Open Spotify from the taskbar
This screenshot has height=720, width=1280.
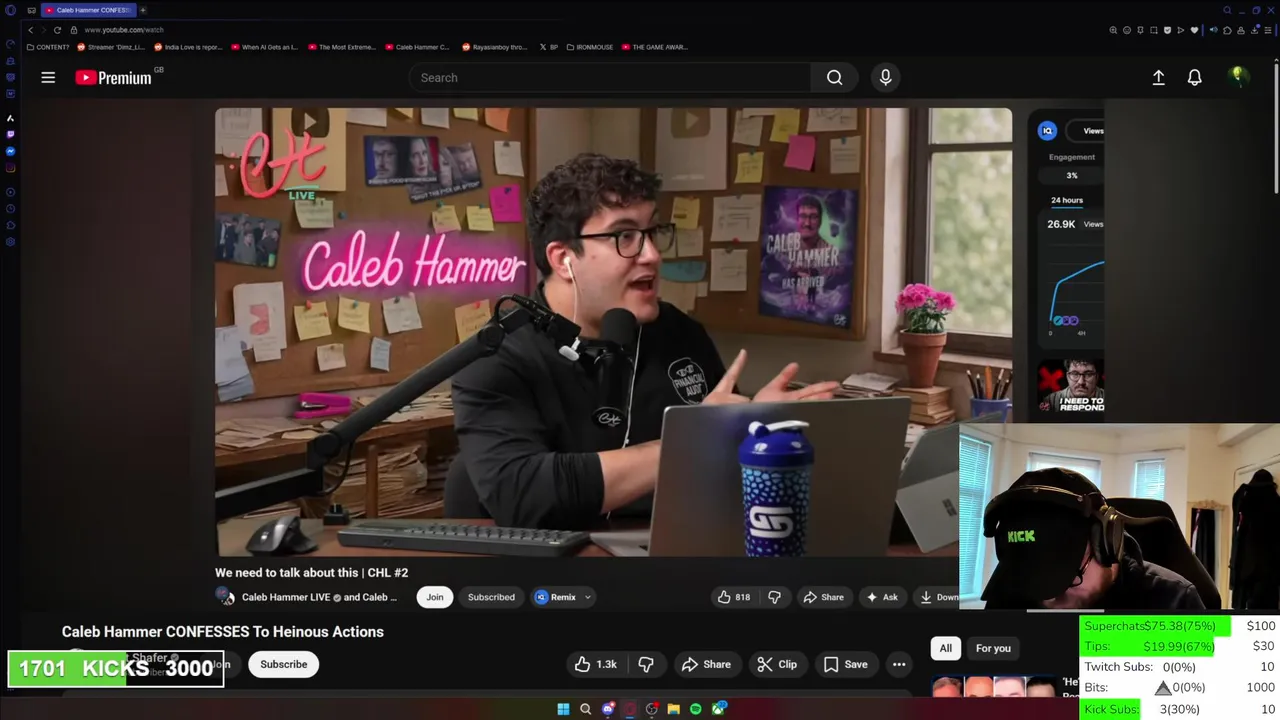(695, 709)
